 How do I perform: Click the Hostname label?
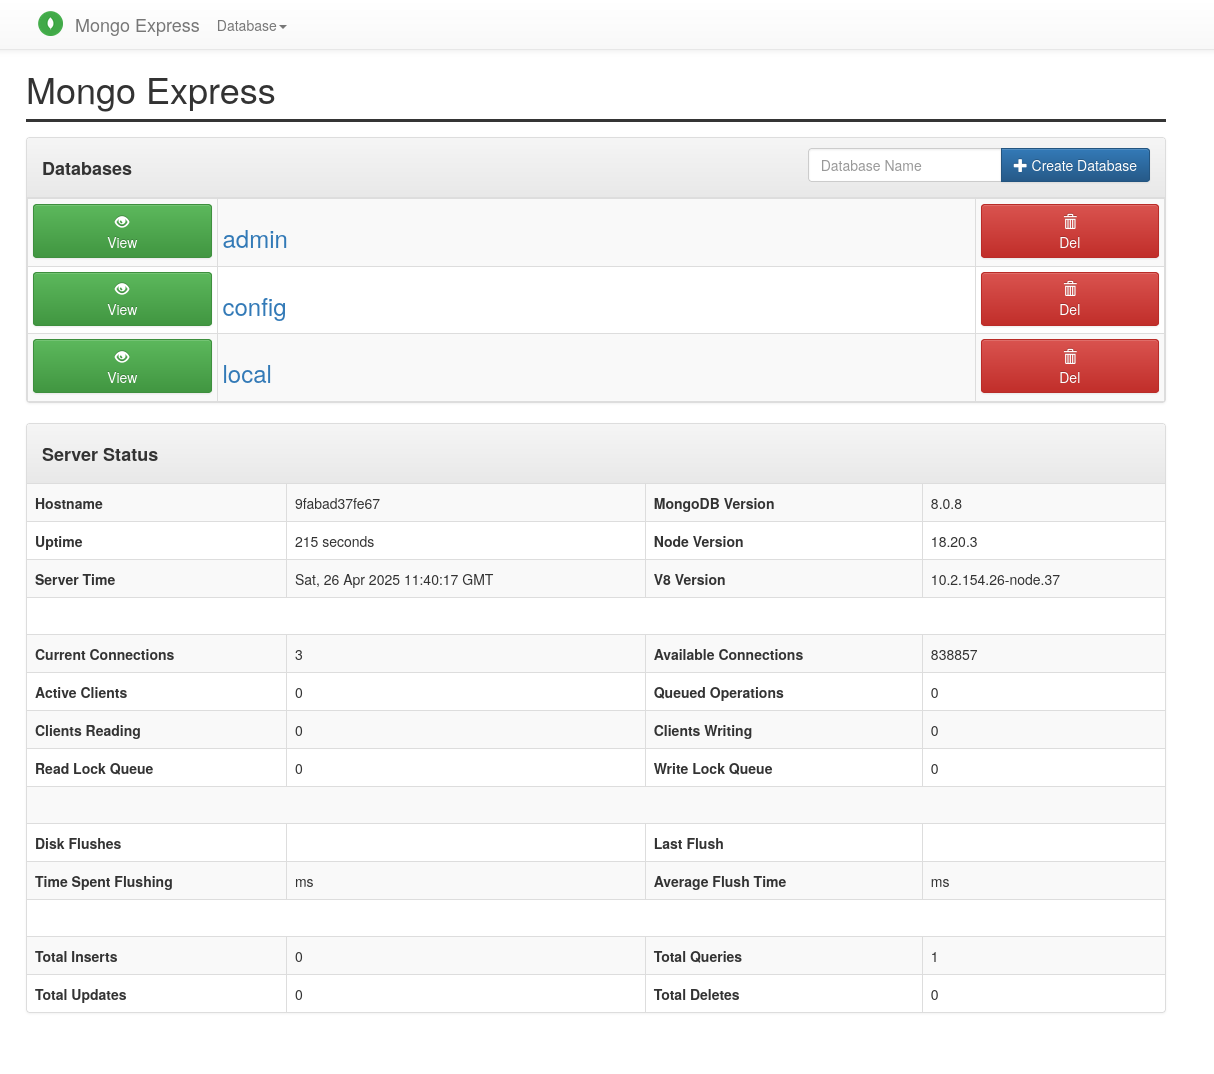pos(69,504)
